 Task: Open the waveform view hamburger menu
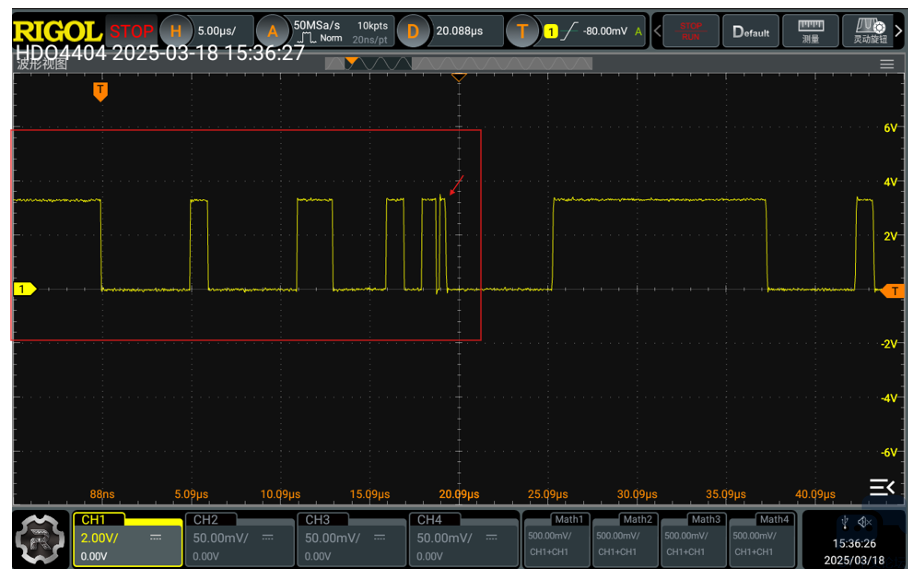(886, 64)
